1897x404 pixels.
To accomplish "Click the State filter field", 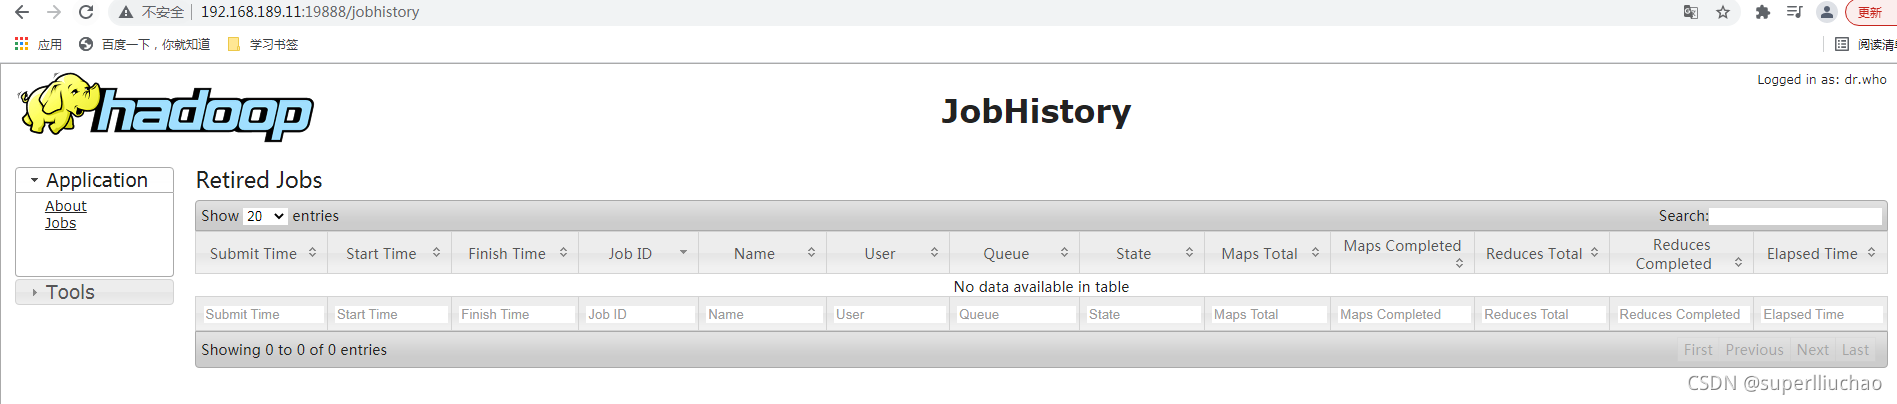I will pyautogui.click(x=1143, y=314).
